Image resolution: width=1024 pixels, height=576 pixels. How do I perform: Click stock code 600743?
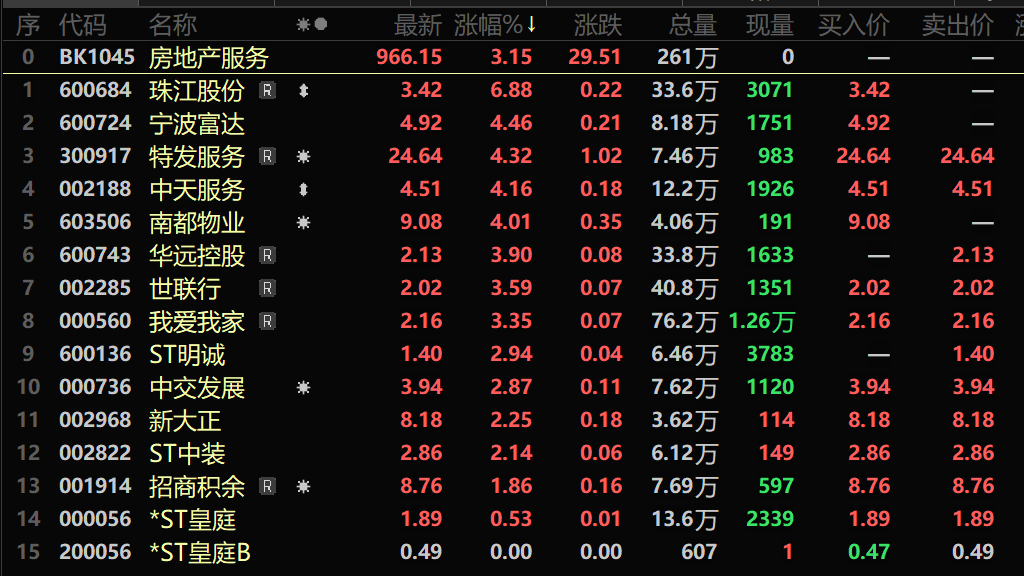pos(95,255)
